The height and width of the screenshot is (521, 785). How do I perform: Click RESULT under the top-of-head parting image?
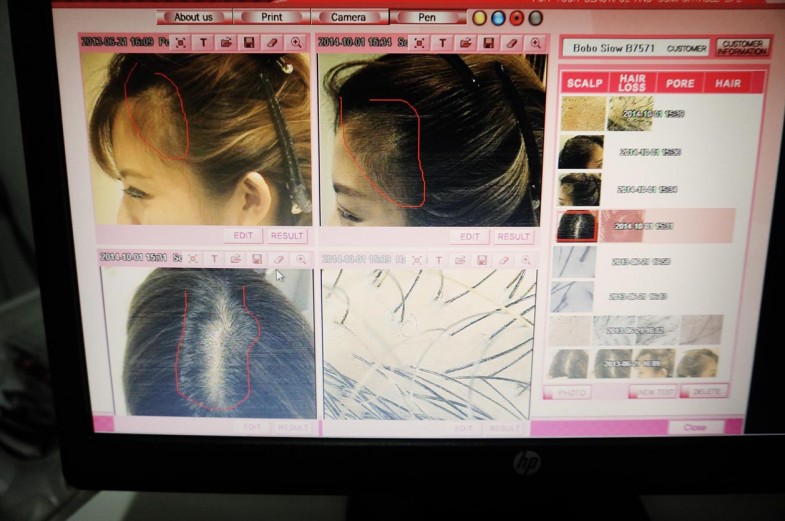click(x=293, y=427)
